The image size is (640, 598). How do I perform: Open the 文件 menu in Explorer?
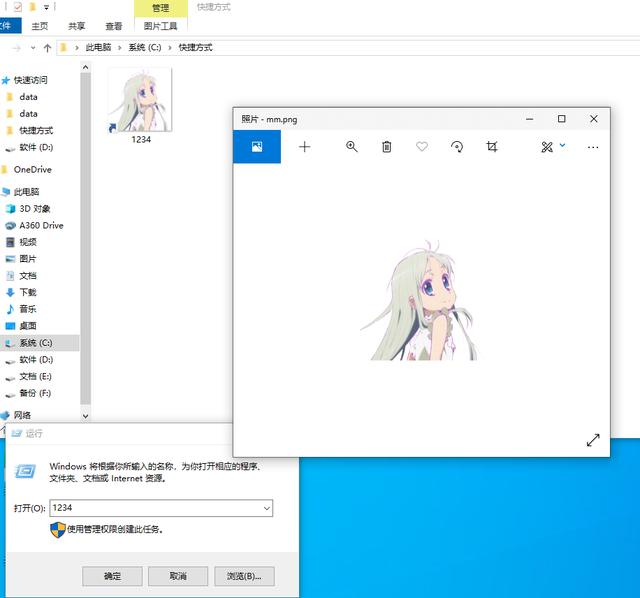pyautogui.click(x=9, y=26)
